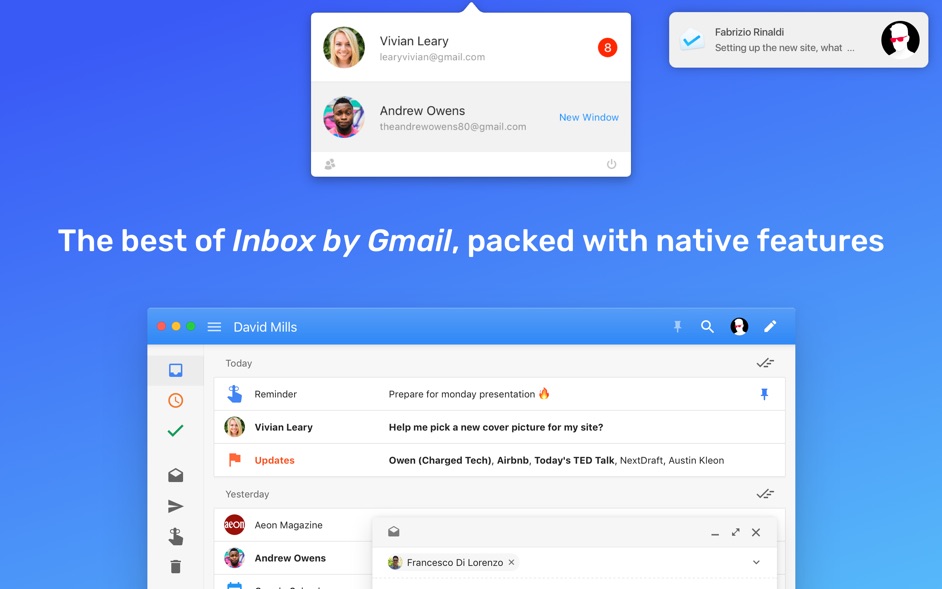Expand the compose panel to fullscreen
Viewport: 942px width, 589px height.
tap(735, 532)
